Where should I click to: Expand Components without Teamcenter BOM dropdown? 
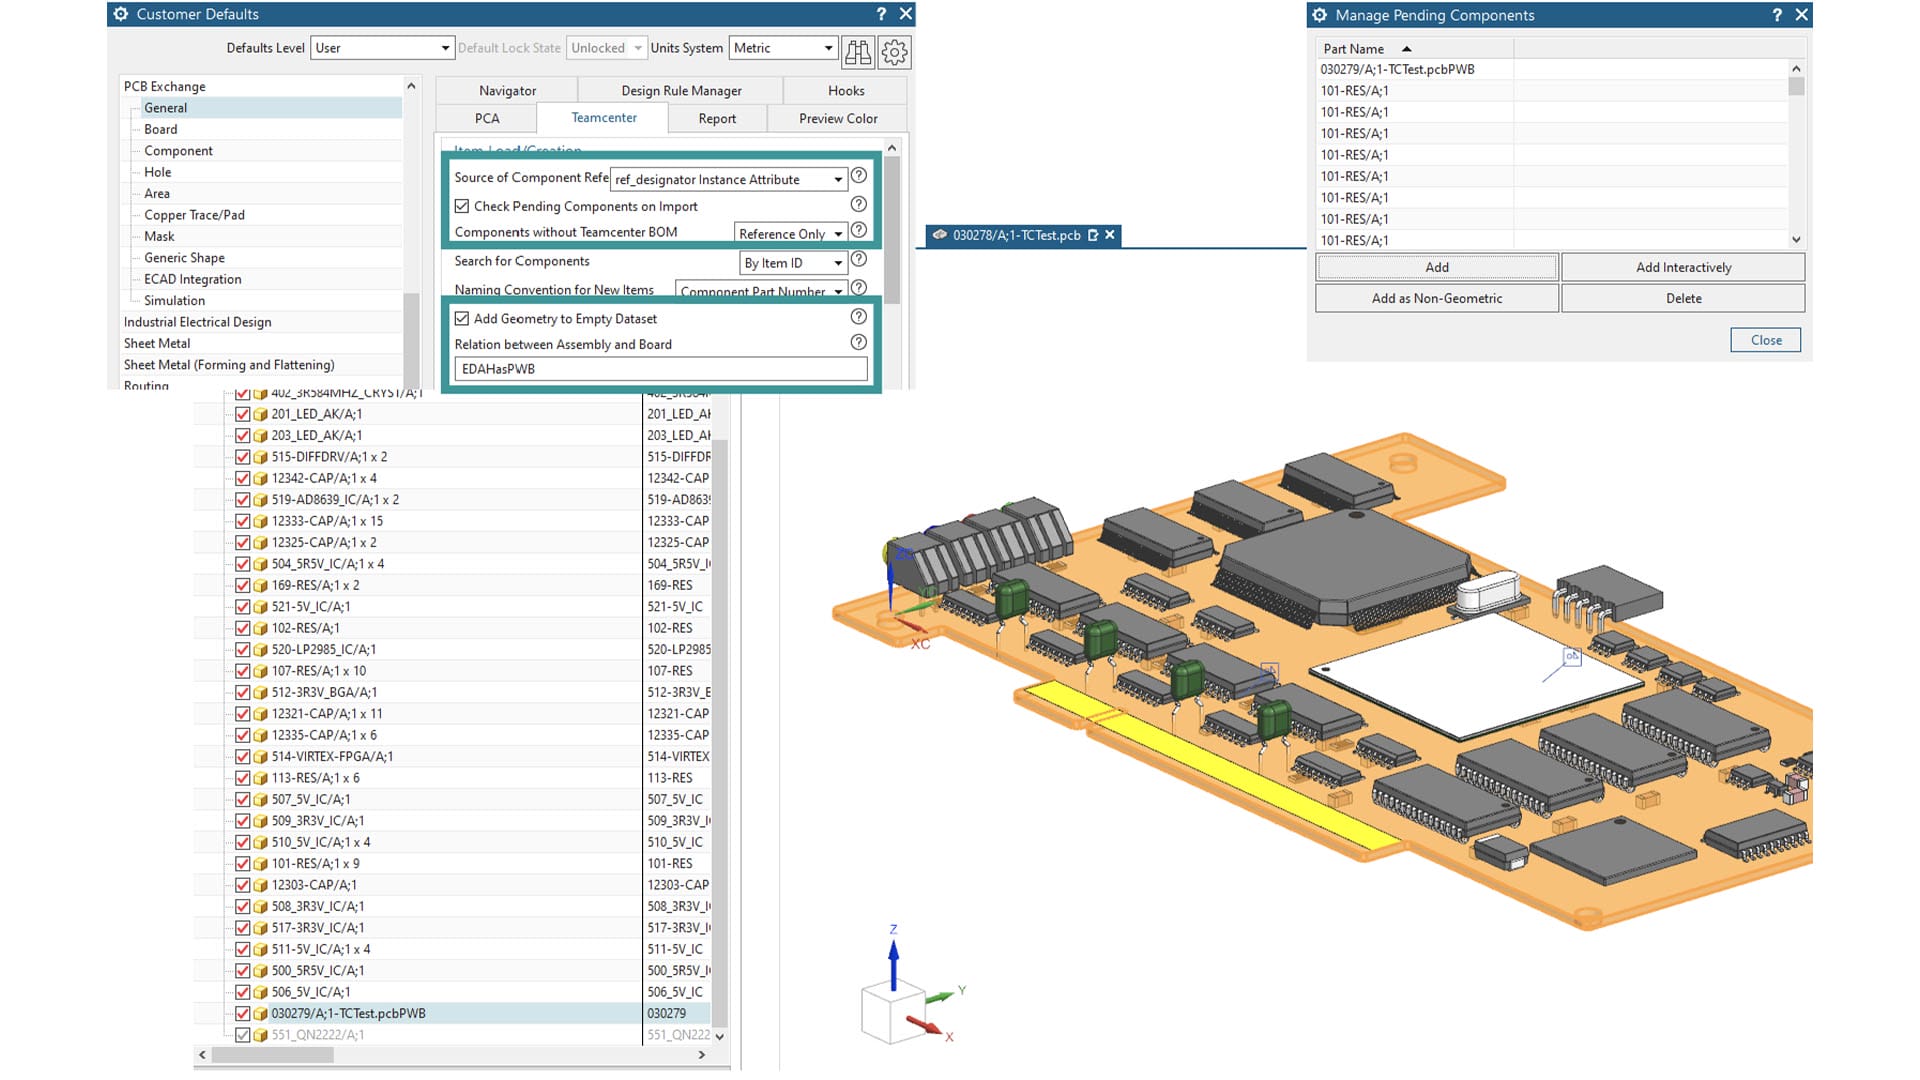tap(837, 232)
